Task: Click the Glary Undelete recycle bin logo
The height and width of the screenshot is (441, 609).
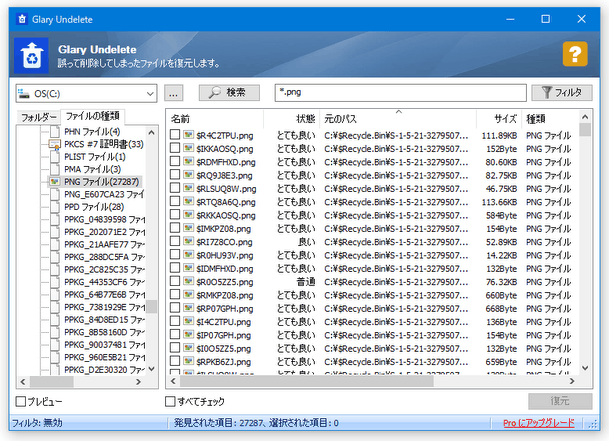Action: pyautogui.click(x=31, y=56)
